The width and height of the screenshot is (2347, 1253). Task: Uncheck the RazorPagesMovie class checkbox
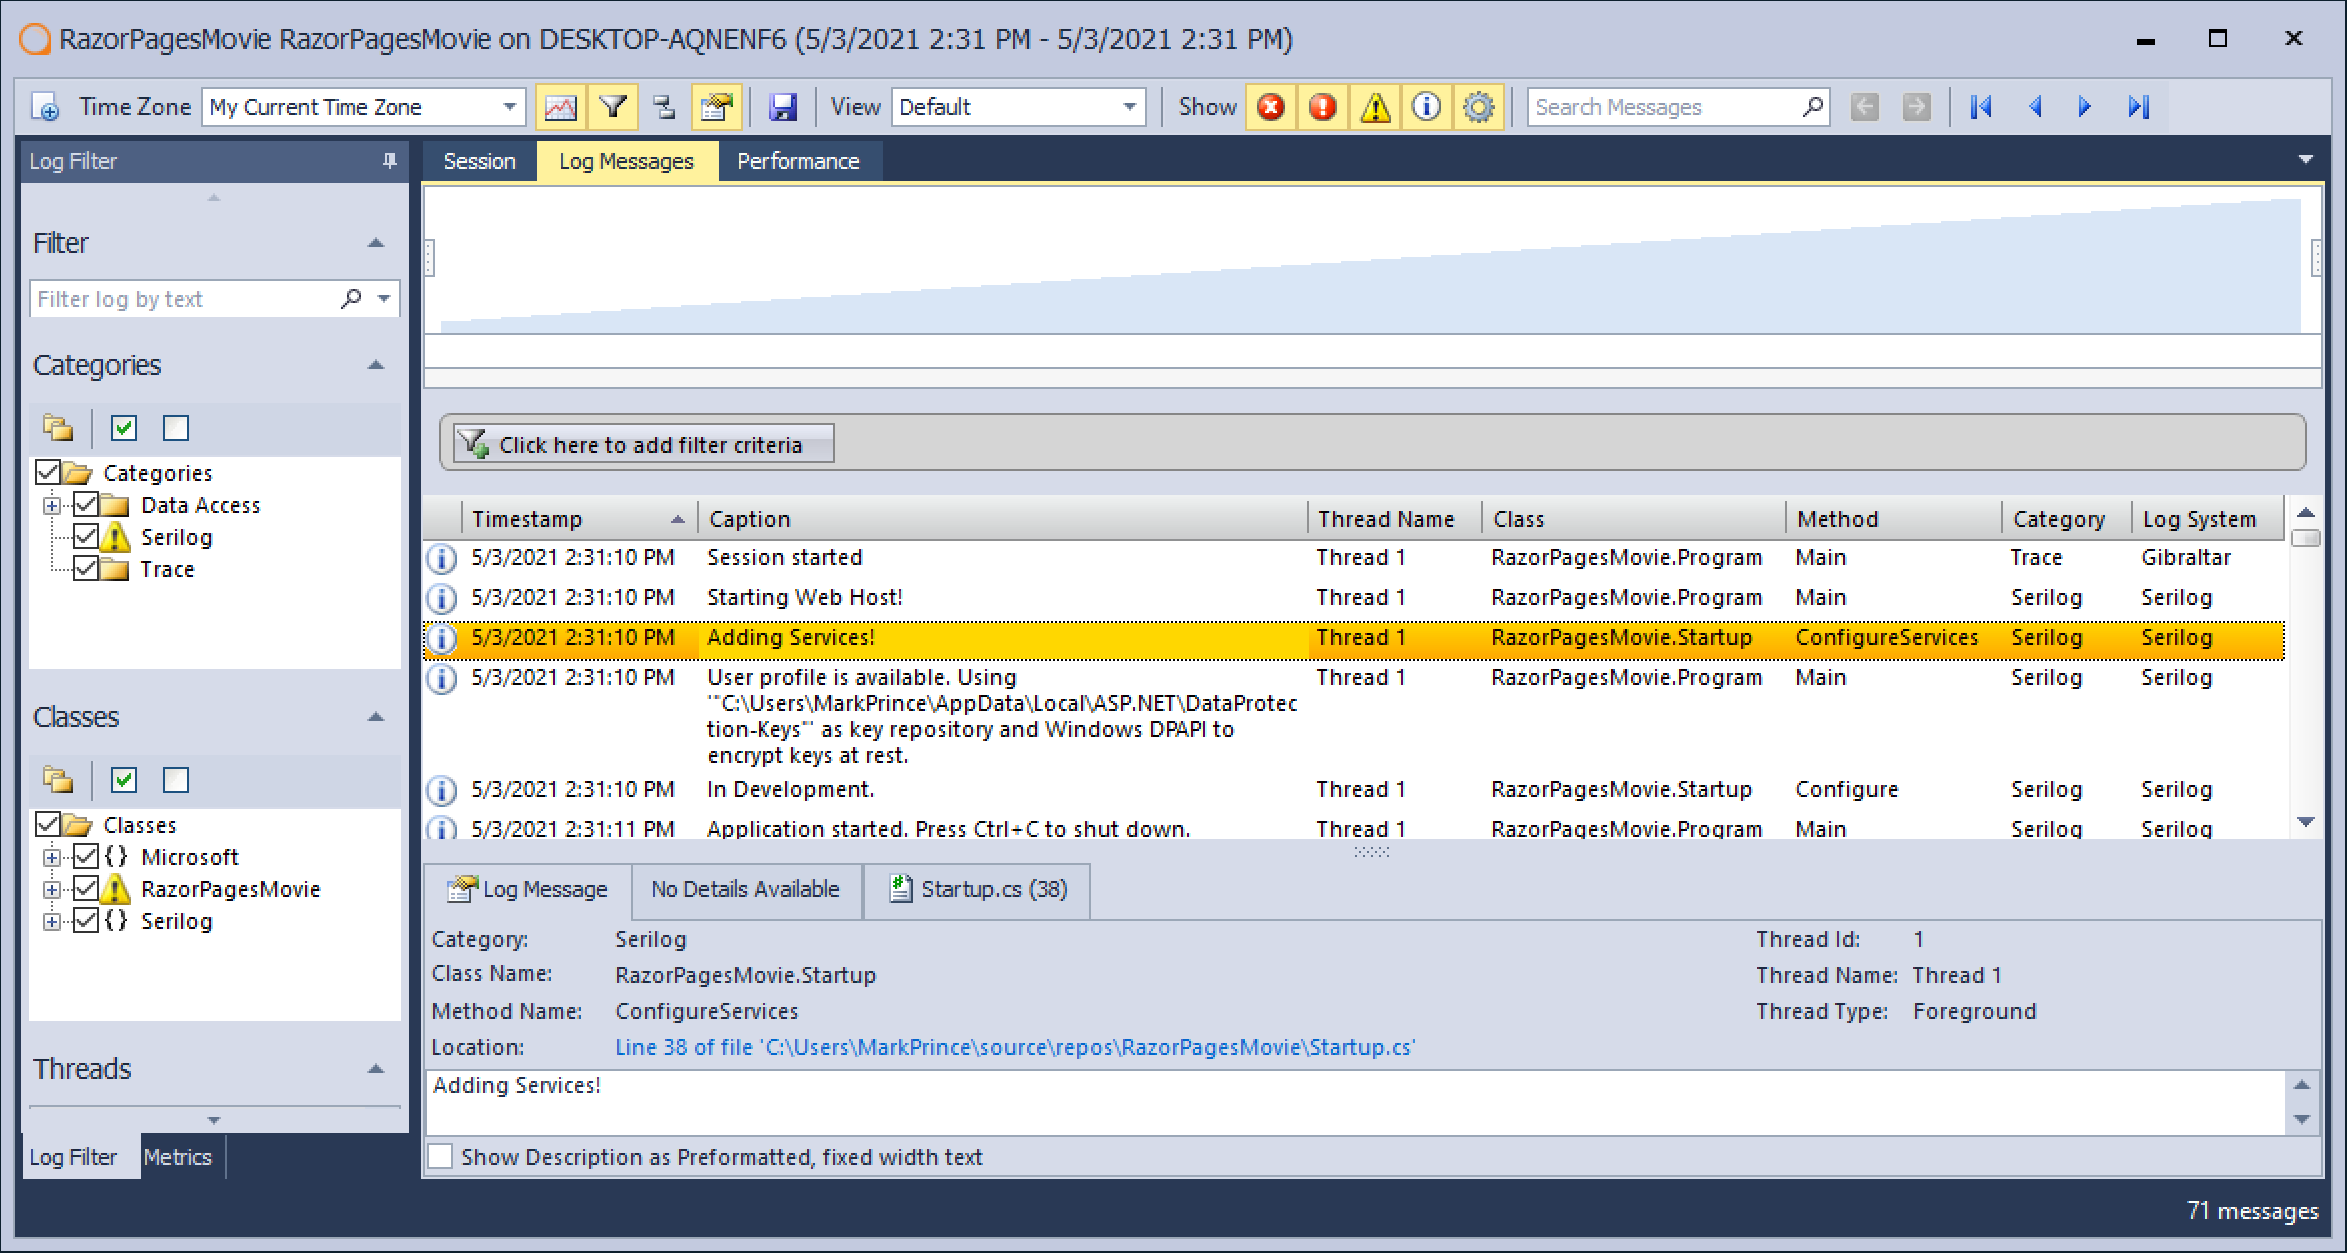click(86, 888)
